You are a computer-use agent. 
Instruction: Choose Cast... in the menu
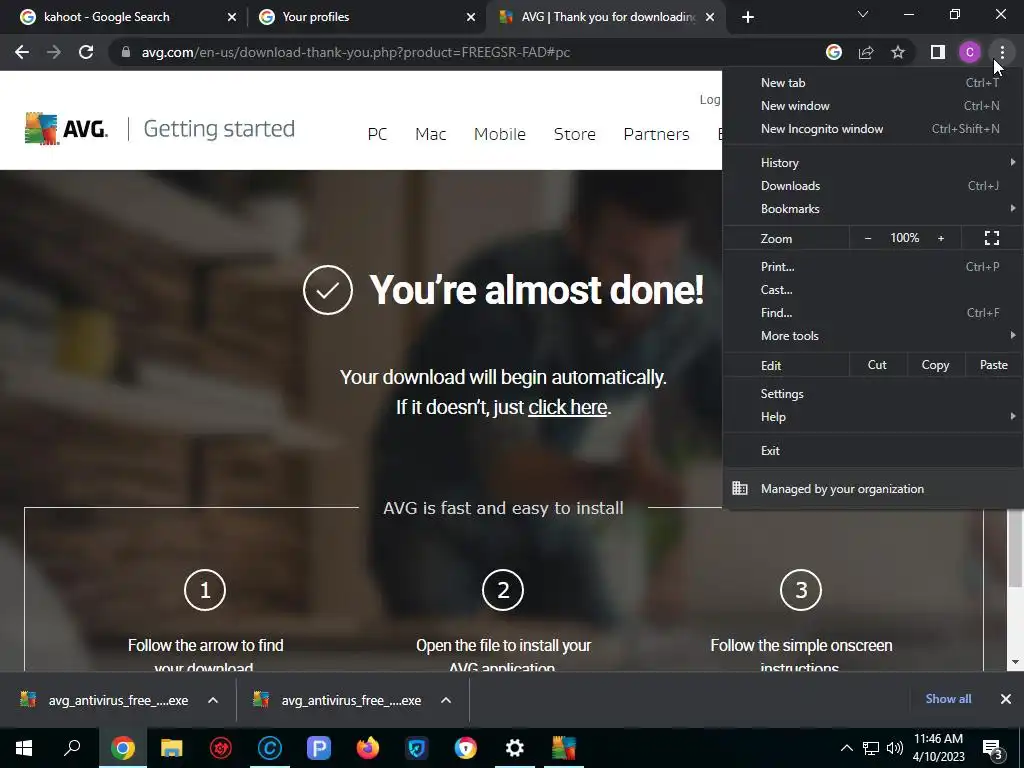tap(872, 290)
